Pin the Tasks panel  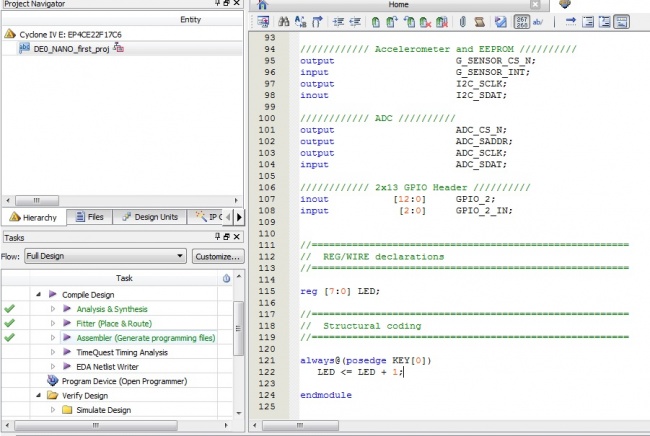pos(217,236)
